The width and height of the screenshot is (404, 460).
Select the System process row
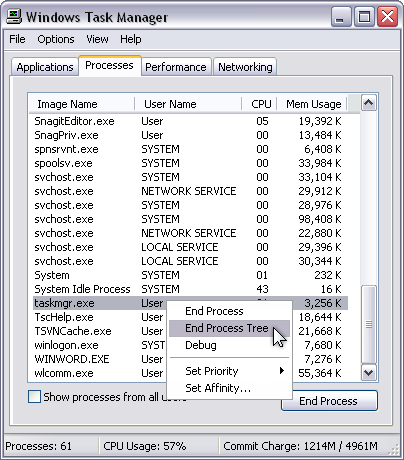click(190, 275)
